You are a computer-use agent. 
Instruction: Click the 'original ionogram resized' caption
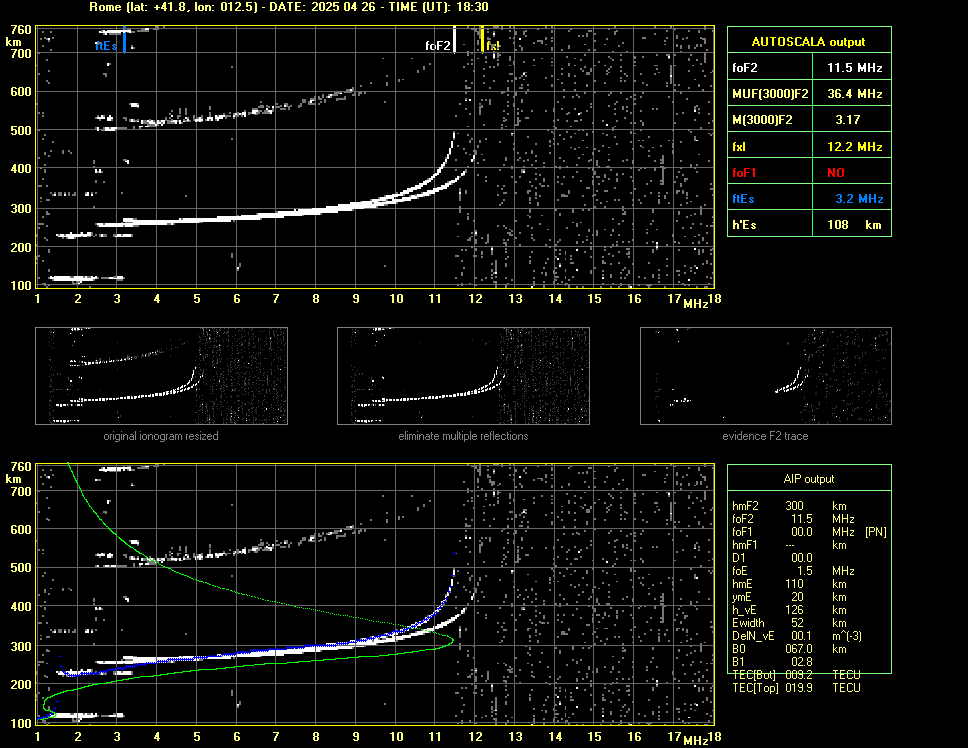161,436
